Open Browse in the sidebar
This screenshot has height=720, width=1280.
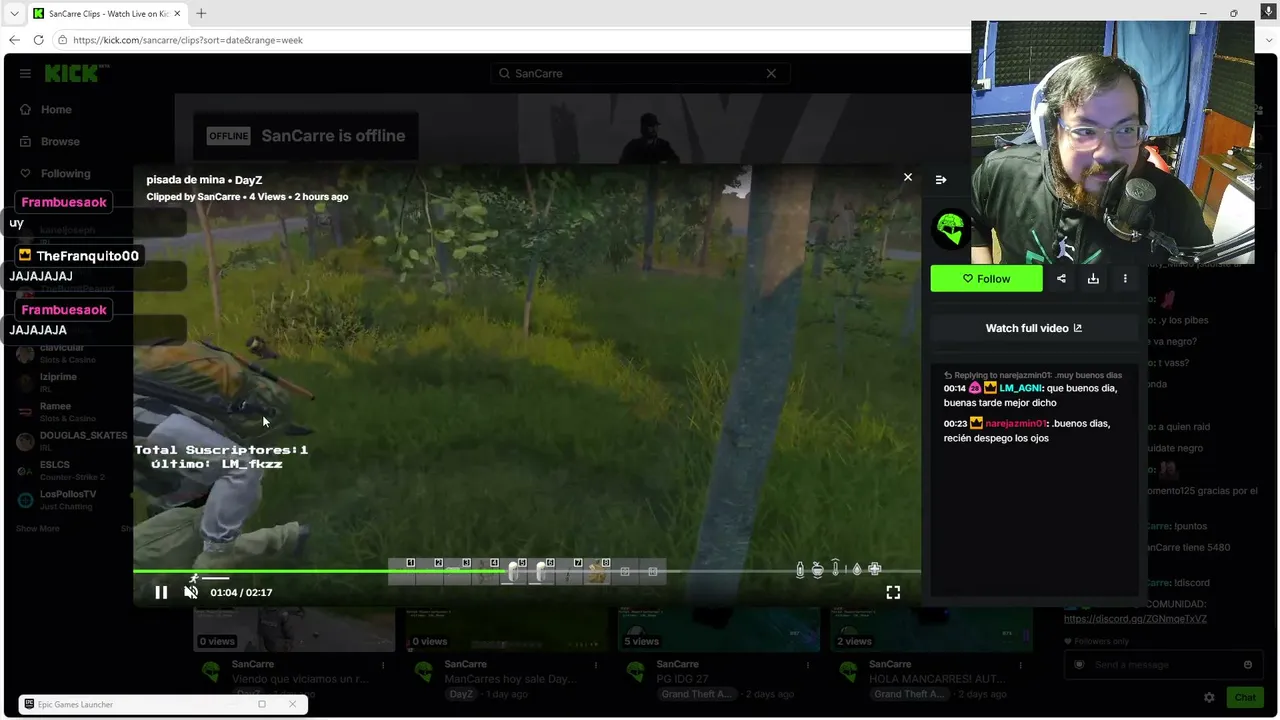[60, 142]
